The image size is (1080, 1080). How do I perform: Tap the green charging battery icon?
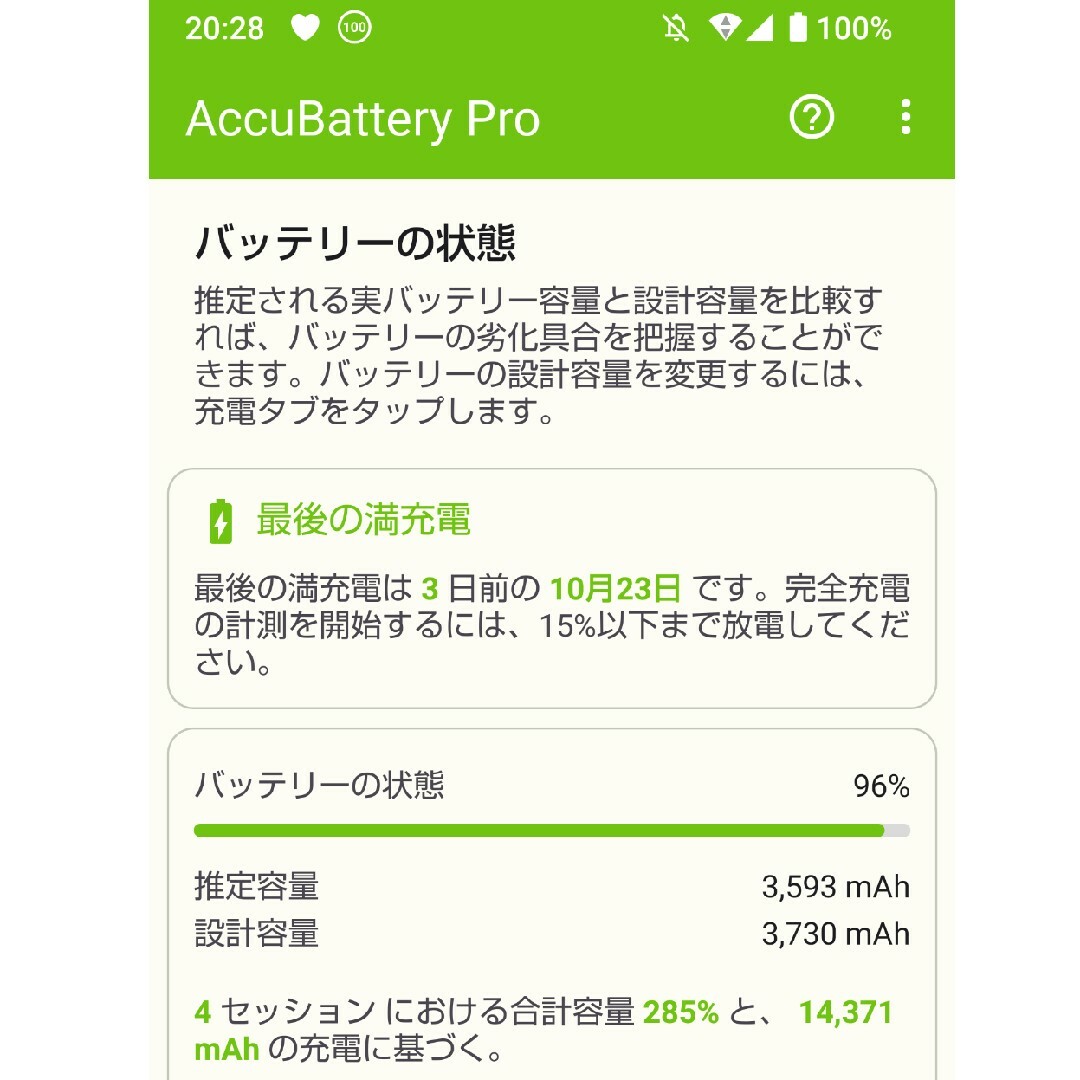pyautogui.click(x=220, y=521)
